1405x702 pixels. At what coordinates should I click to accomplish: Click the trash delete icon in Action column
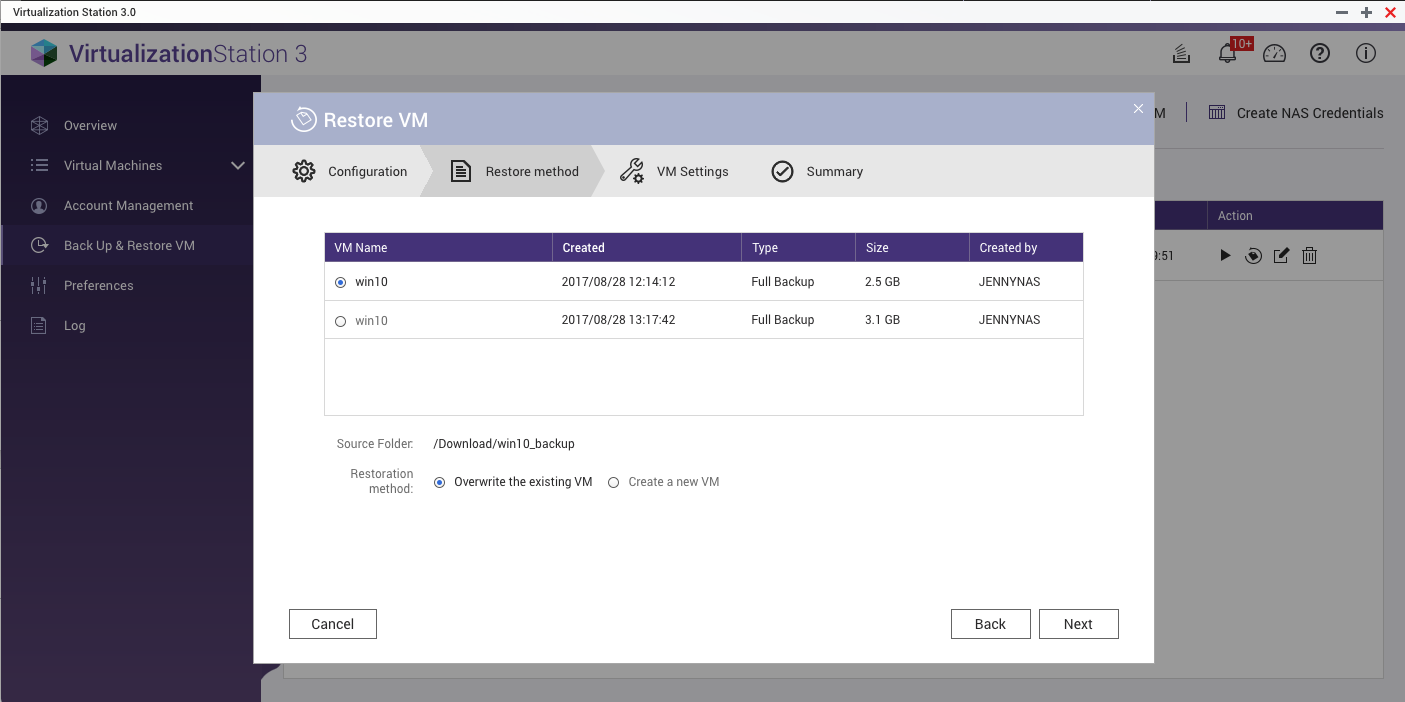point(1309,256)
